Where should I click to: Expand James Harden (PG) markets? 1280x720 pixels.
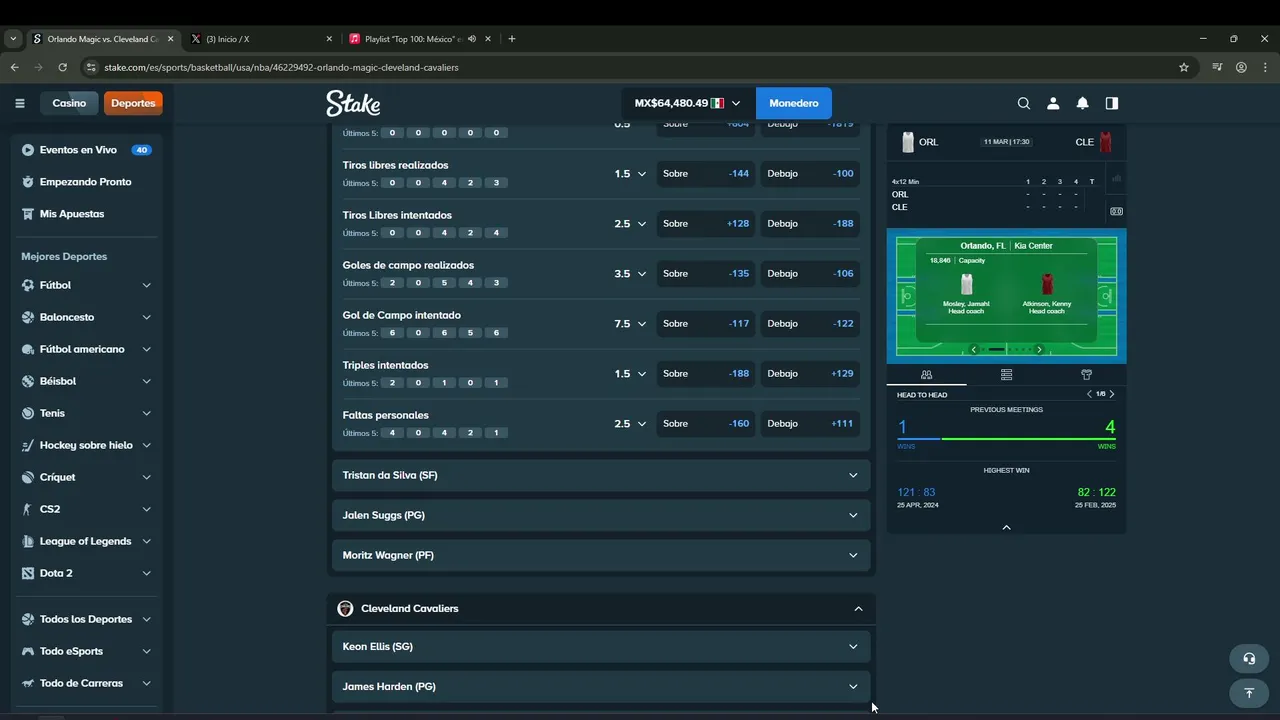601,686
